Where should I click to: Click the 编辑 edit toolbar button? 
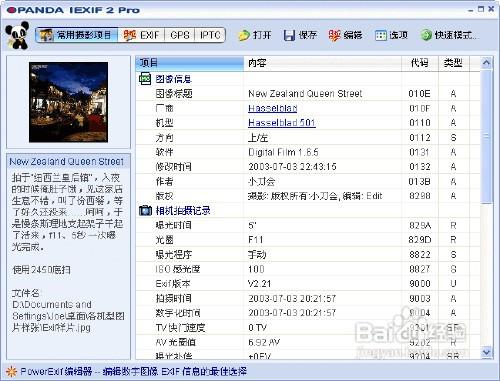coord(345,35)
